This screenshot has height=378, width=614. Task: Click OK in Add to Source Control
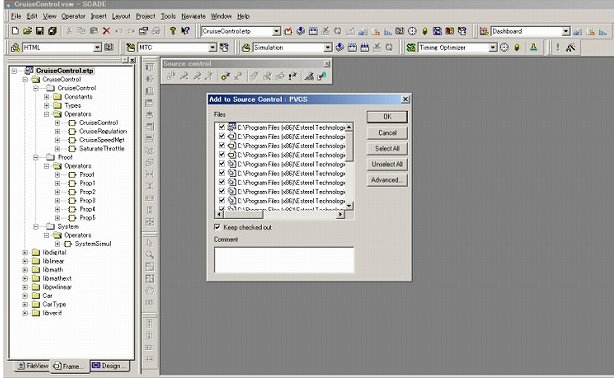click(387, 116)
